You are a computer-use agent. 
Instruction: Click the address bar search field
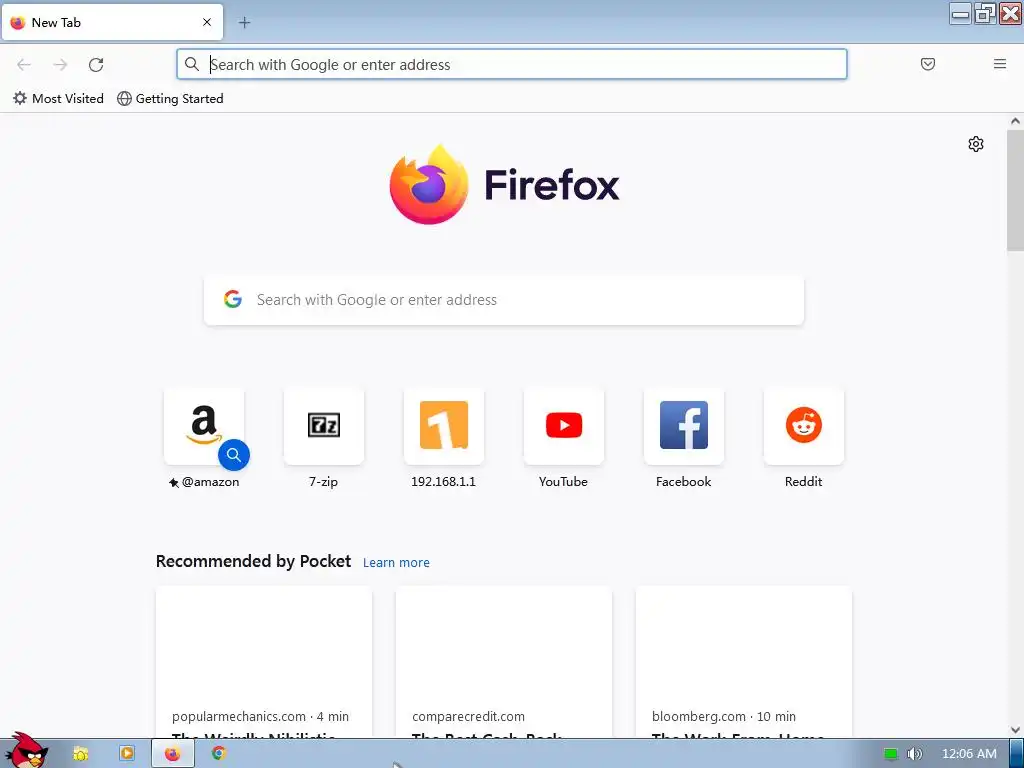point(512,64)
